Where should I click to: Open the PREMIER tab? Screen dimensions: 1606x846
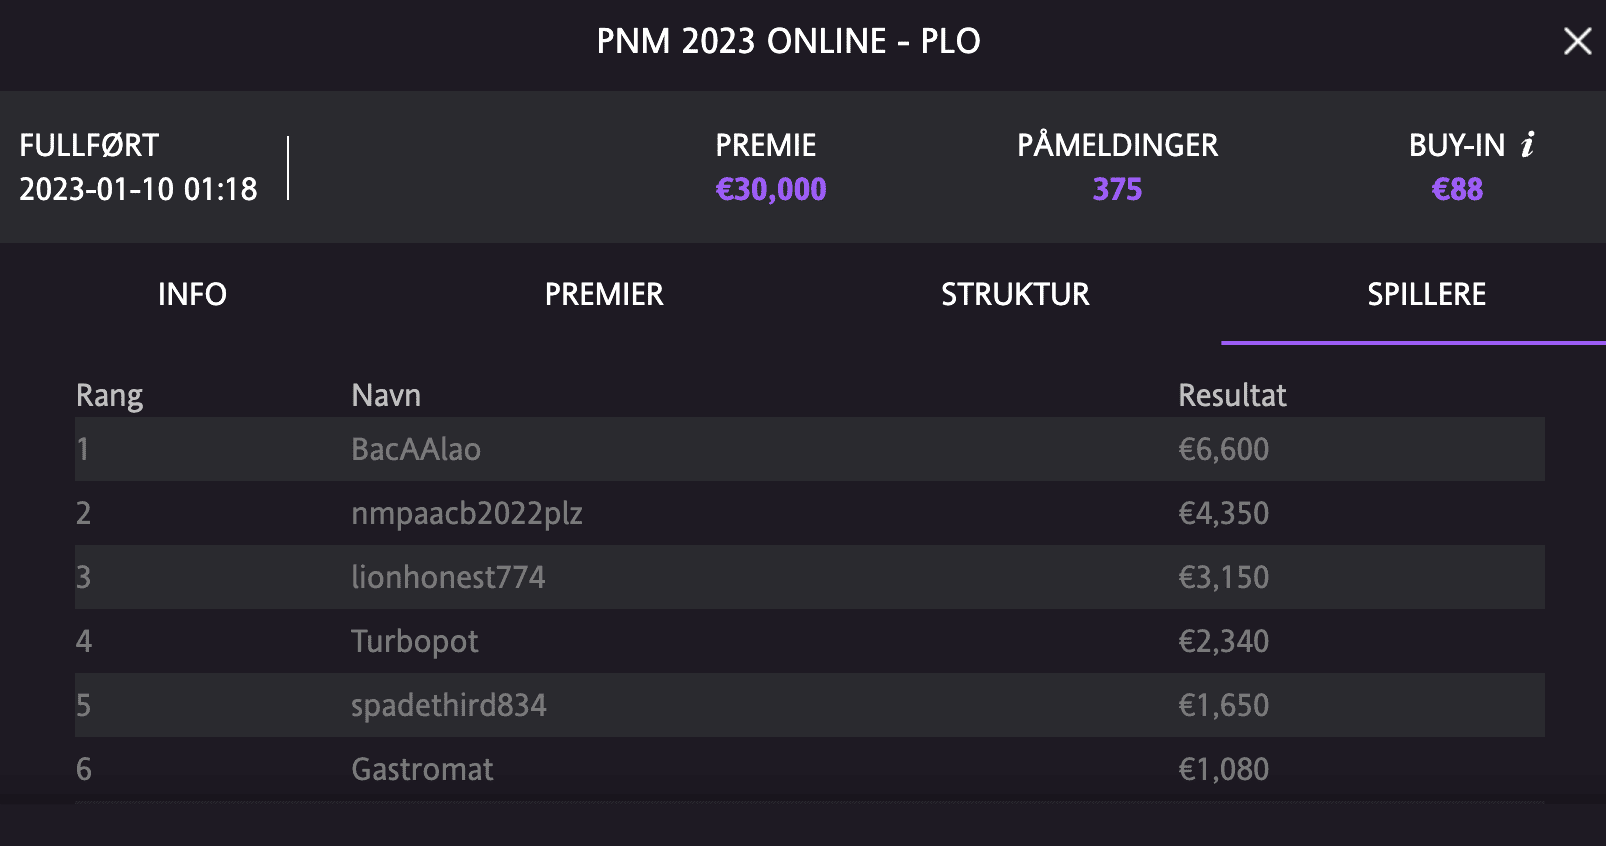coord(604,294)
